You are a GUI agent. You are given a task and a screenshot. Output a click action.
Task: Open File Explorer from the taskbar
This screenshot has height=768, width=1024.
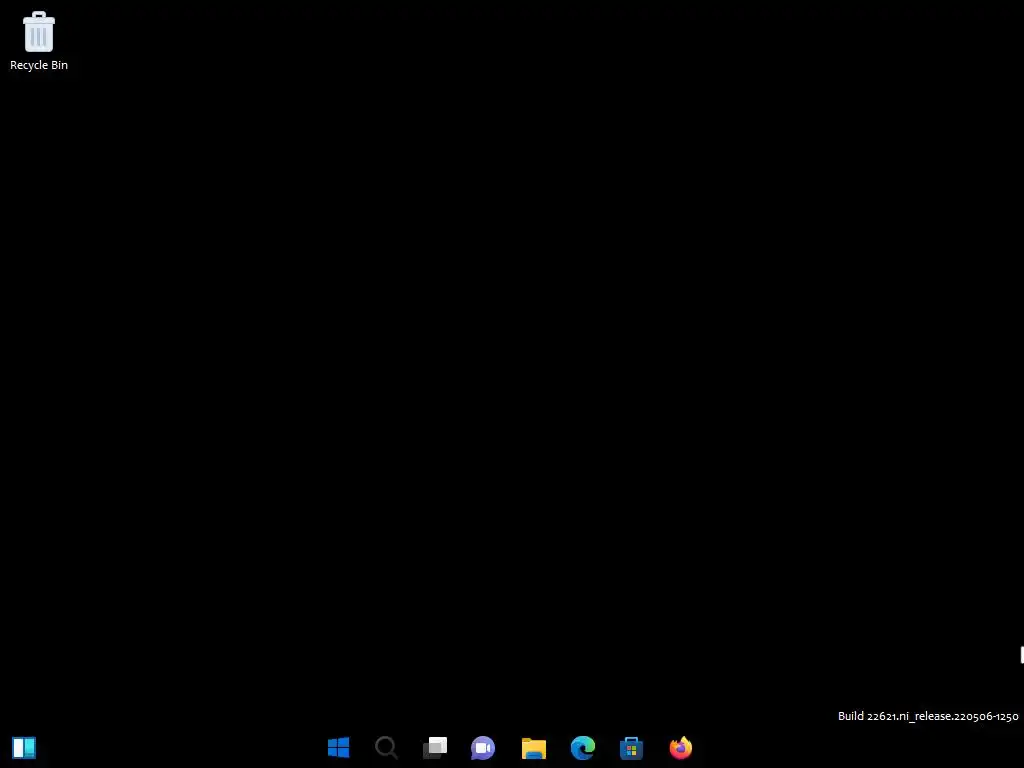[534, 748]
